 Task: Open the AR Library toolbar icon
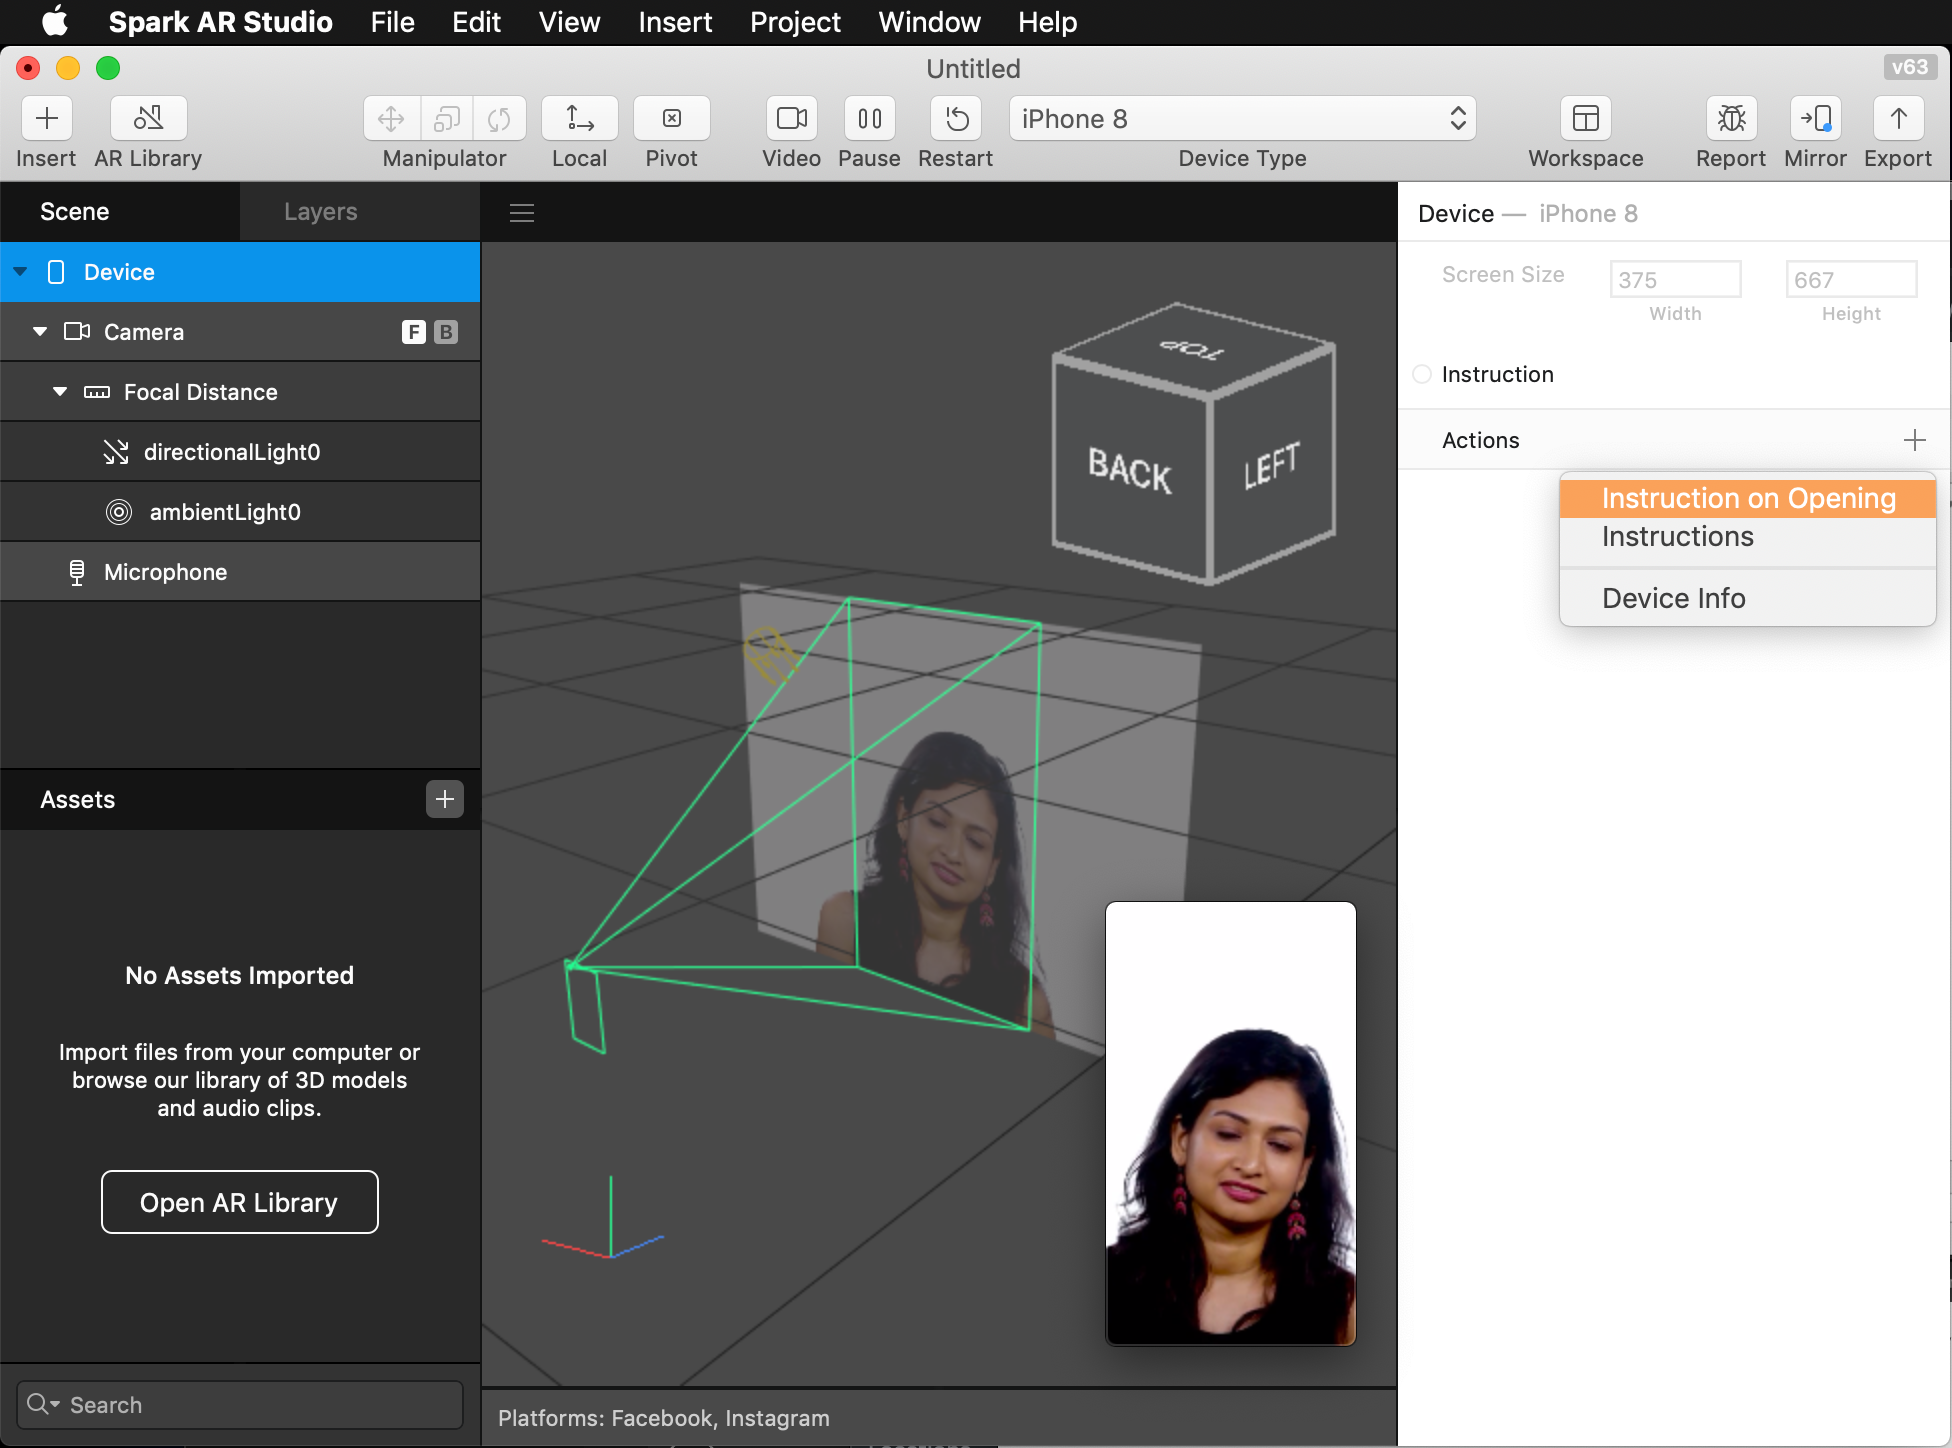148,119
